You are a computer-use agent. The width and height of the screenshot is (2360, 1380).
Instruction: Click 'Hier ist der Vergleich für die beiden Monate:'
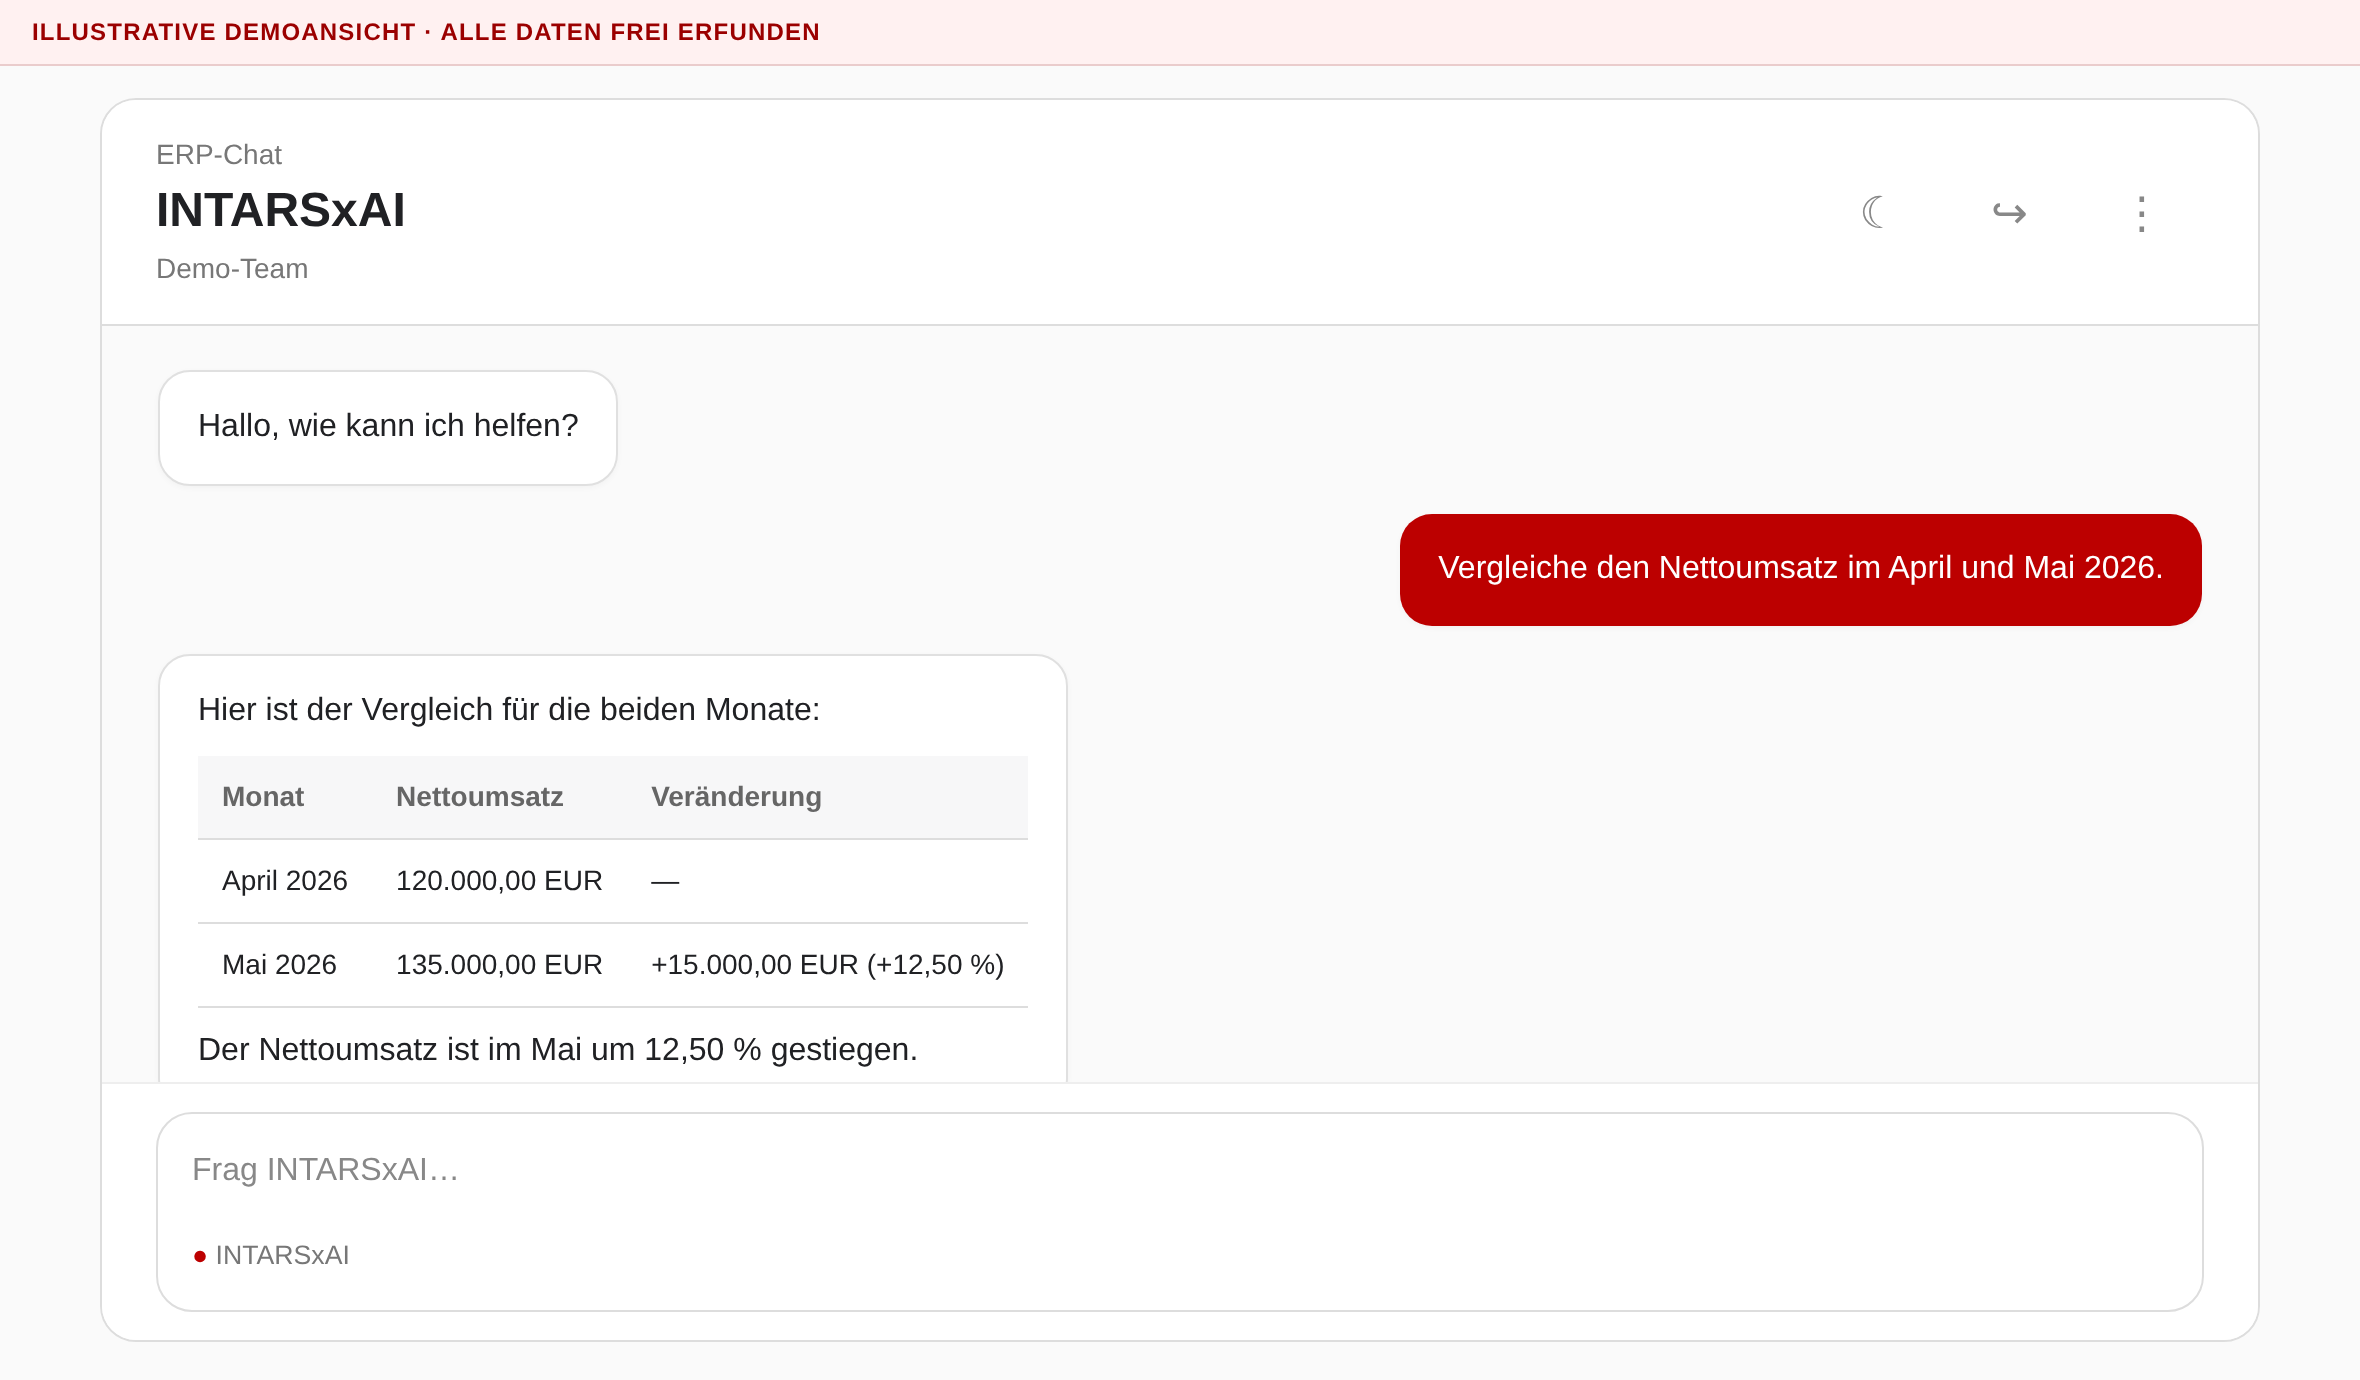click(509, 709)
